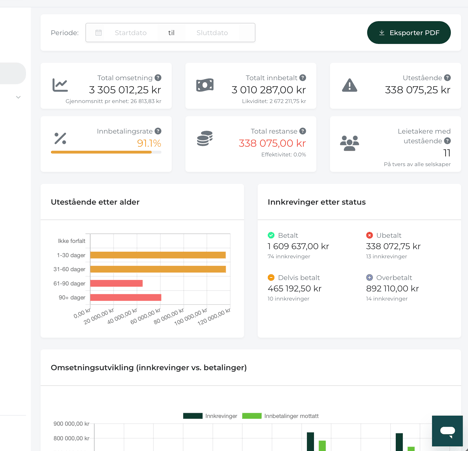The width and height of the screenshot is (468, 451).
Task: Toggle Innkrevinger legend swatch in chart
Action: pyautogui.click(x=193, y=416)
